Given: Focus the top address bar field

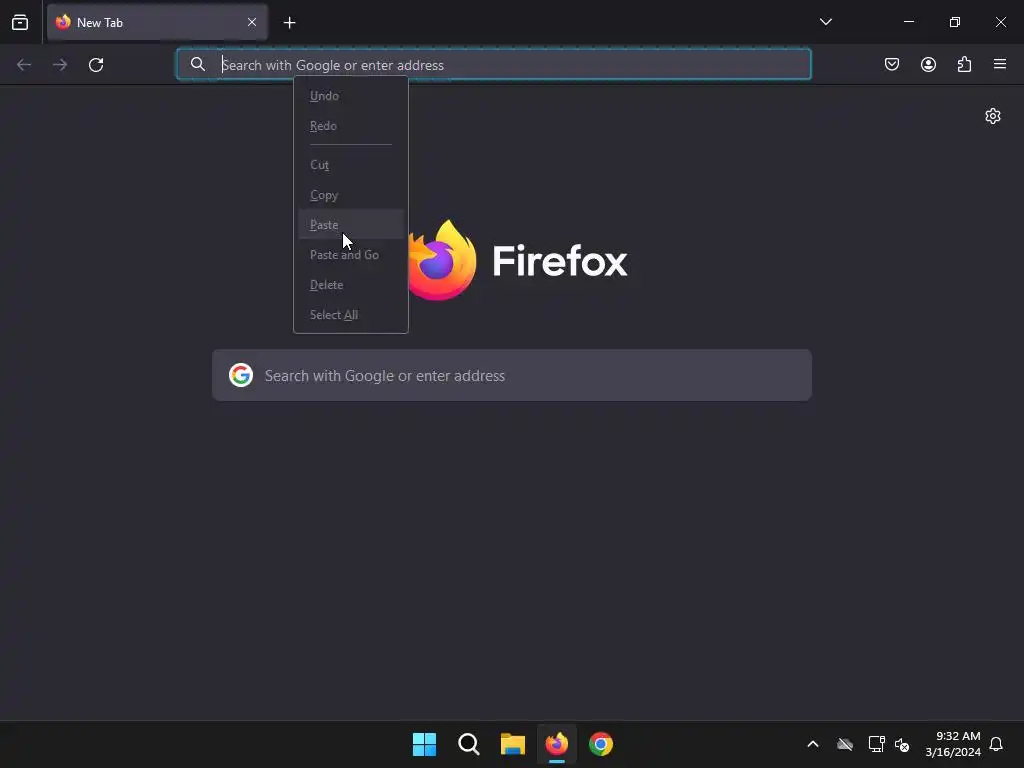Looking at the screenshot, I should tap(494, 64).
